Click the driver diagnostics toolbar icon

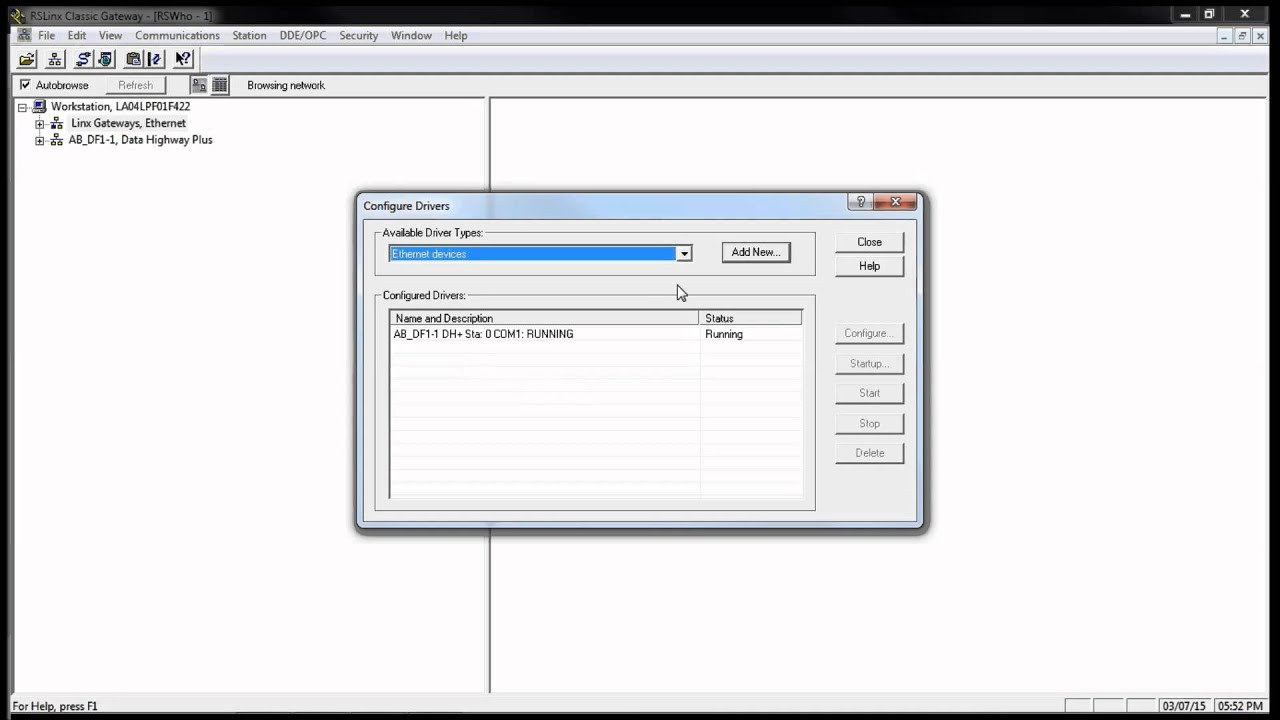click(105, 59)
